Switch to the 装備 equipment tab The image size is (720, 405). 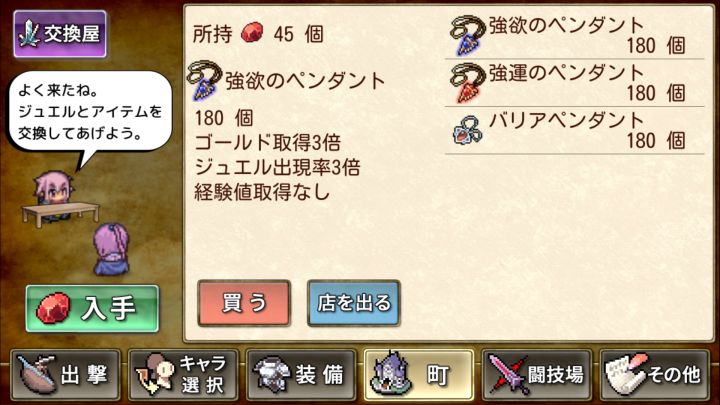pyautogui.click(x=301, y=375)
